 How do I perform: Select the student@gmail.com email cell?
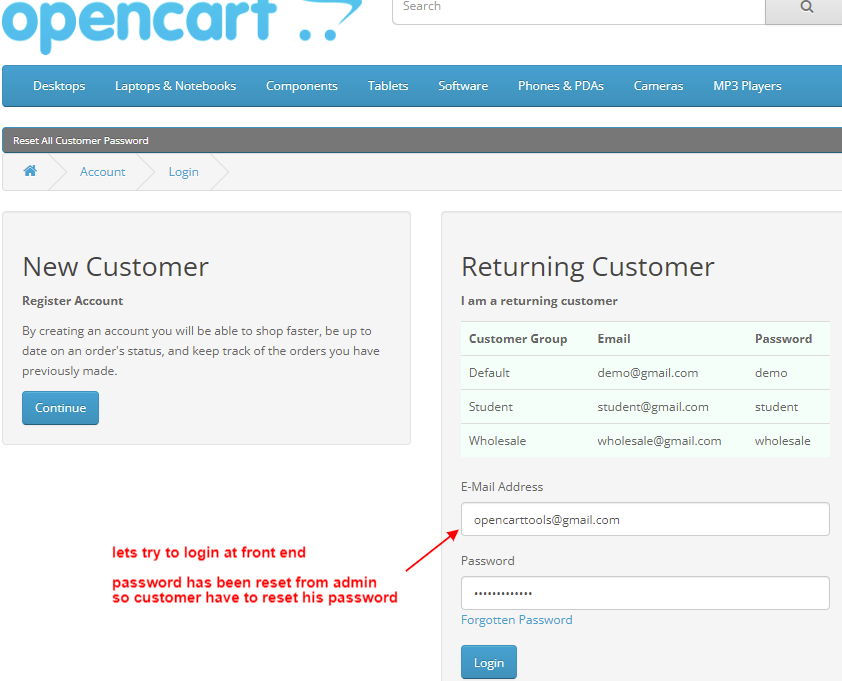click(653, 407)
